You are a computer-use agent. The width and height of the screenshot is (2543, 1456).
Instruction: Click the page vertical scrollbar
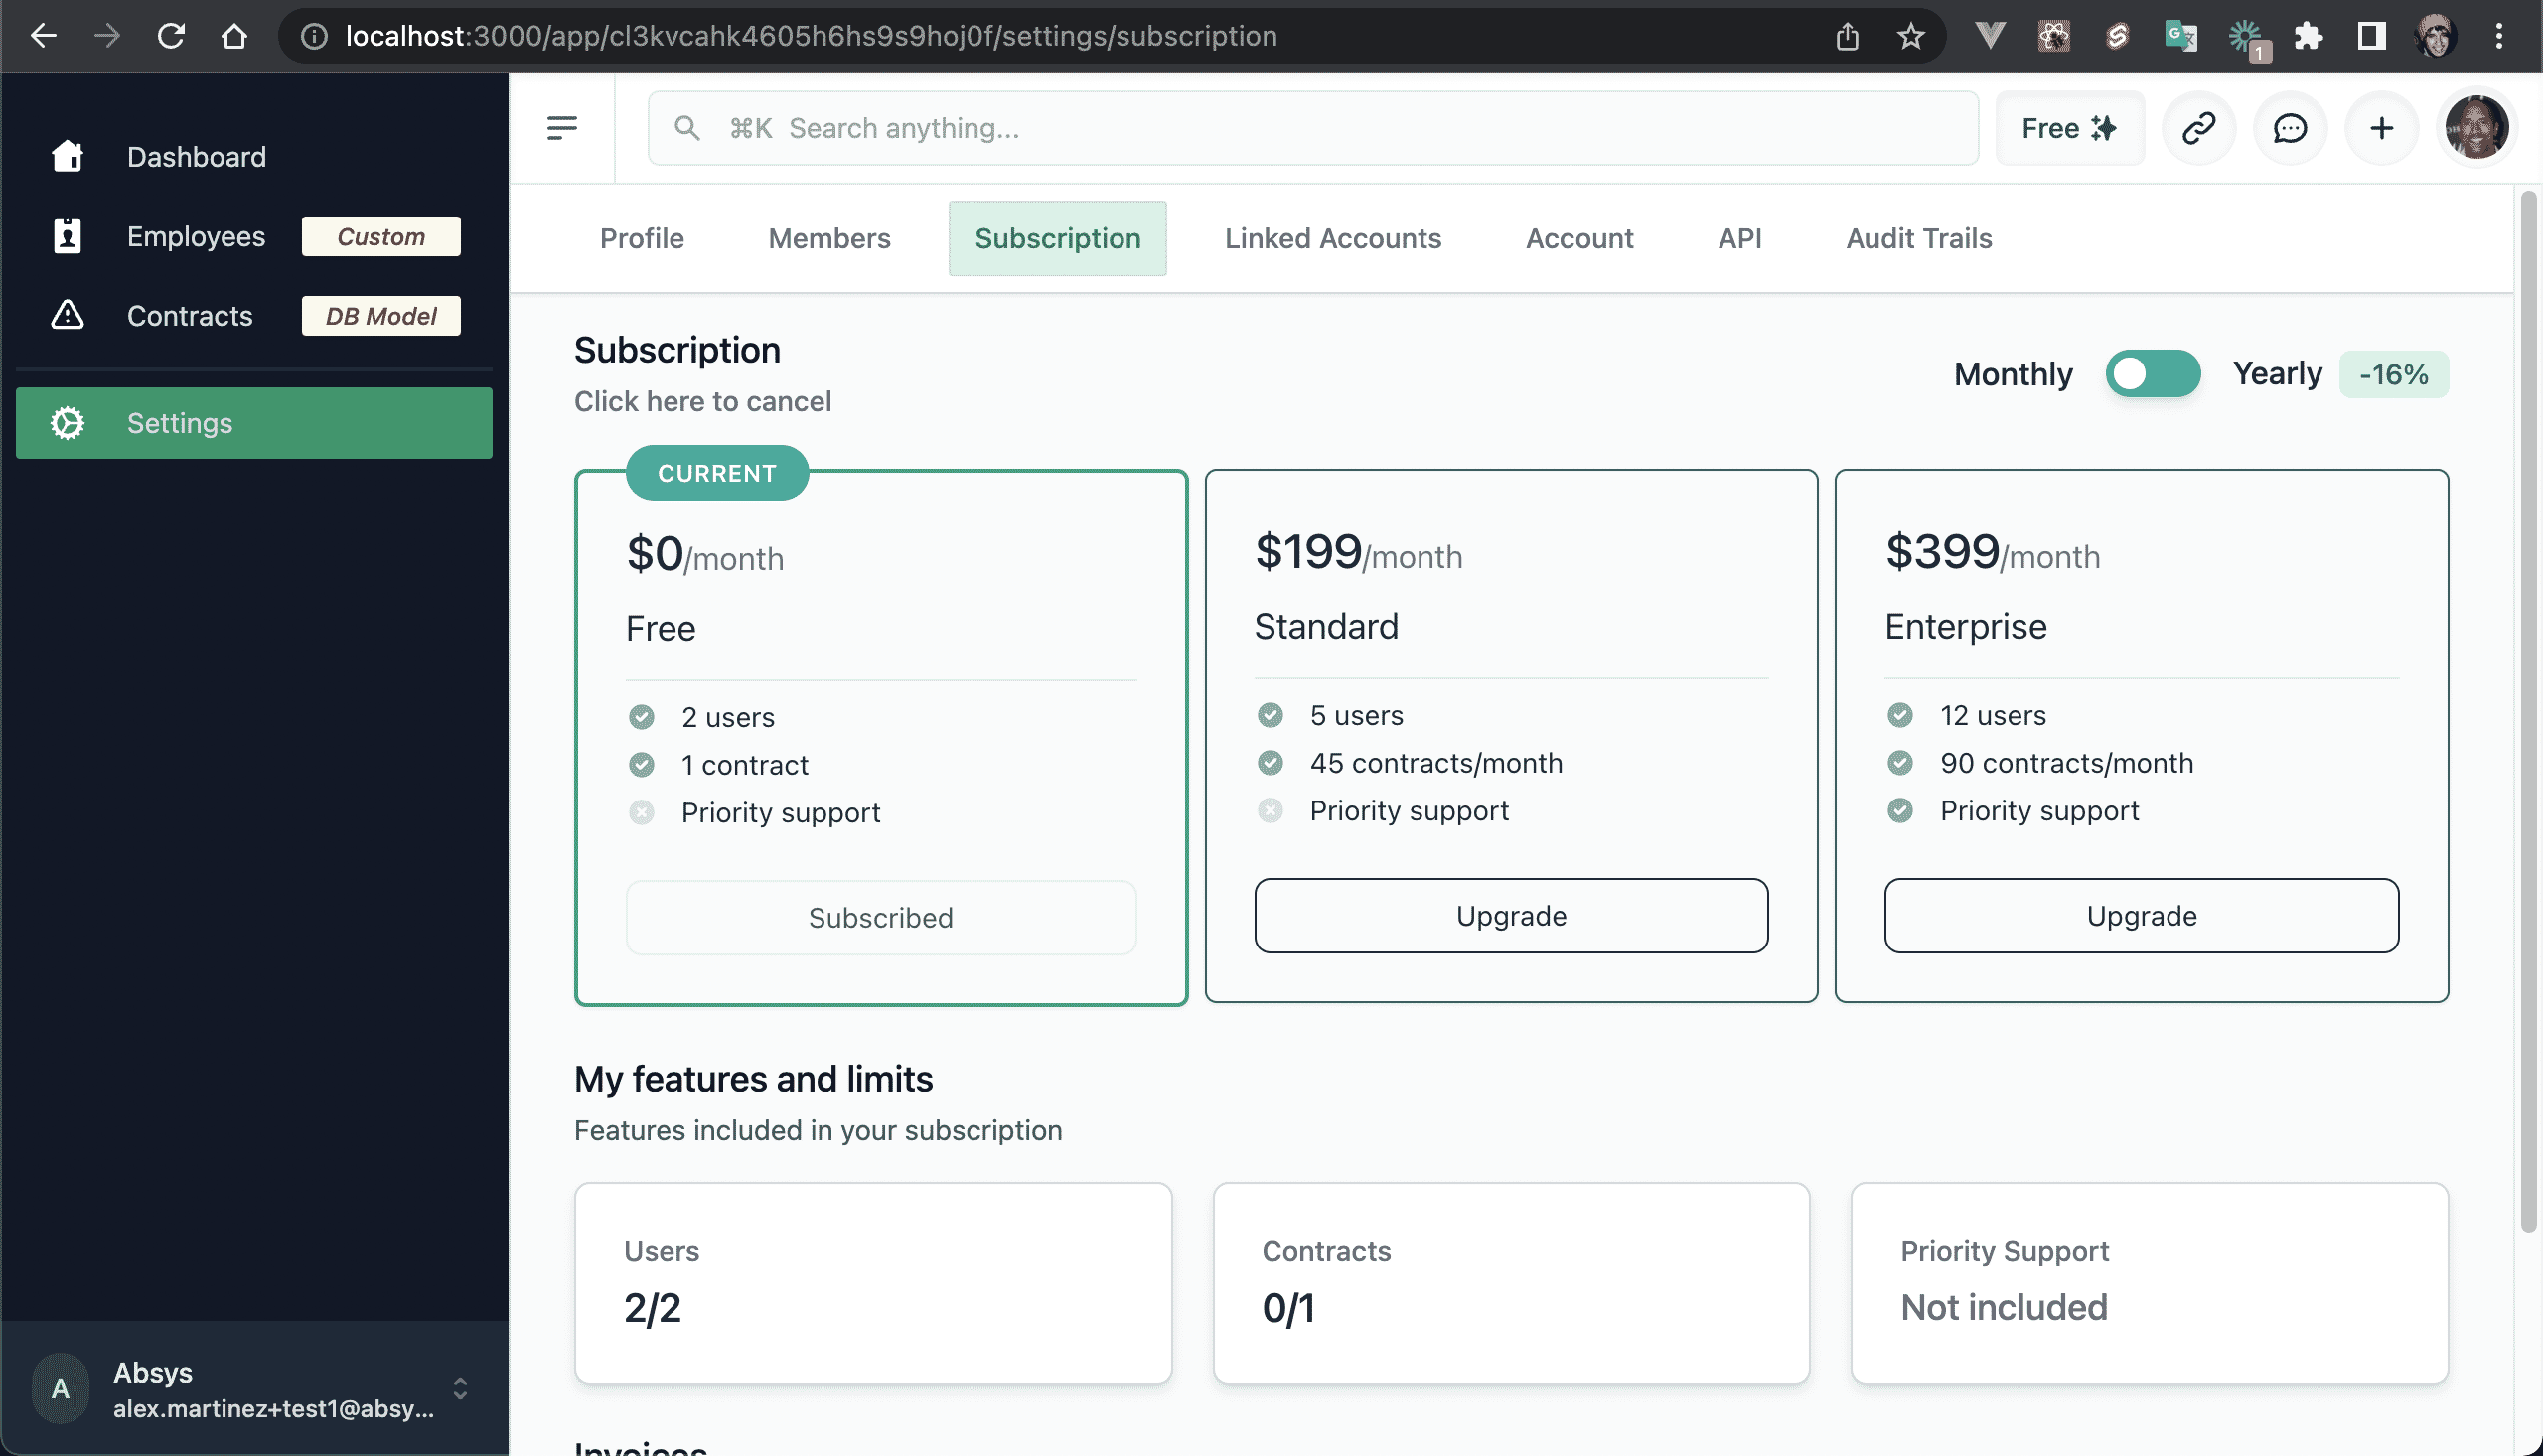[x=2529, y=710]
